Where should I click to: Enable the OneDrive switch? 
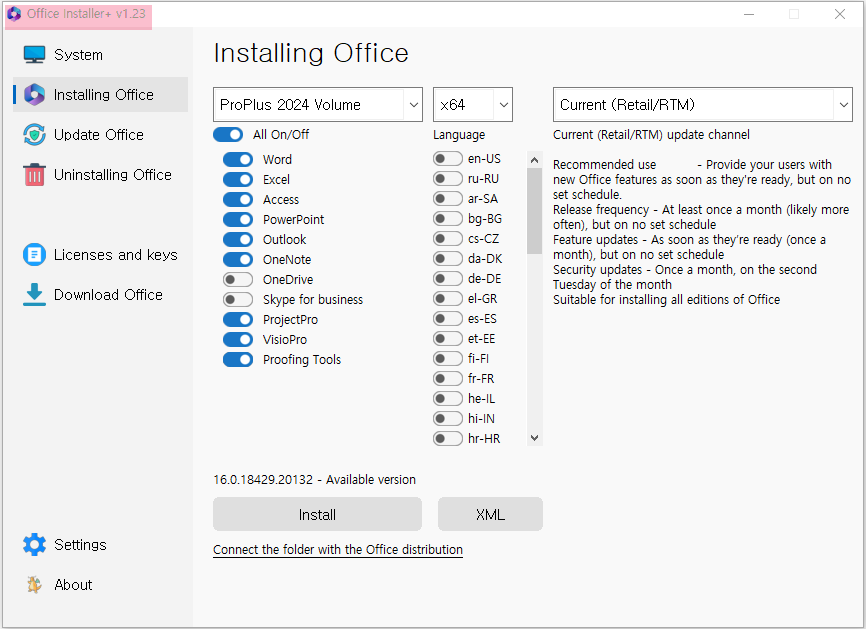click(238, 279)
